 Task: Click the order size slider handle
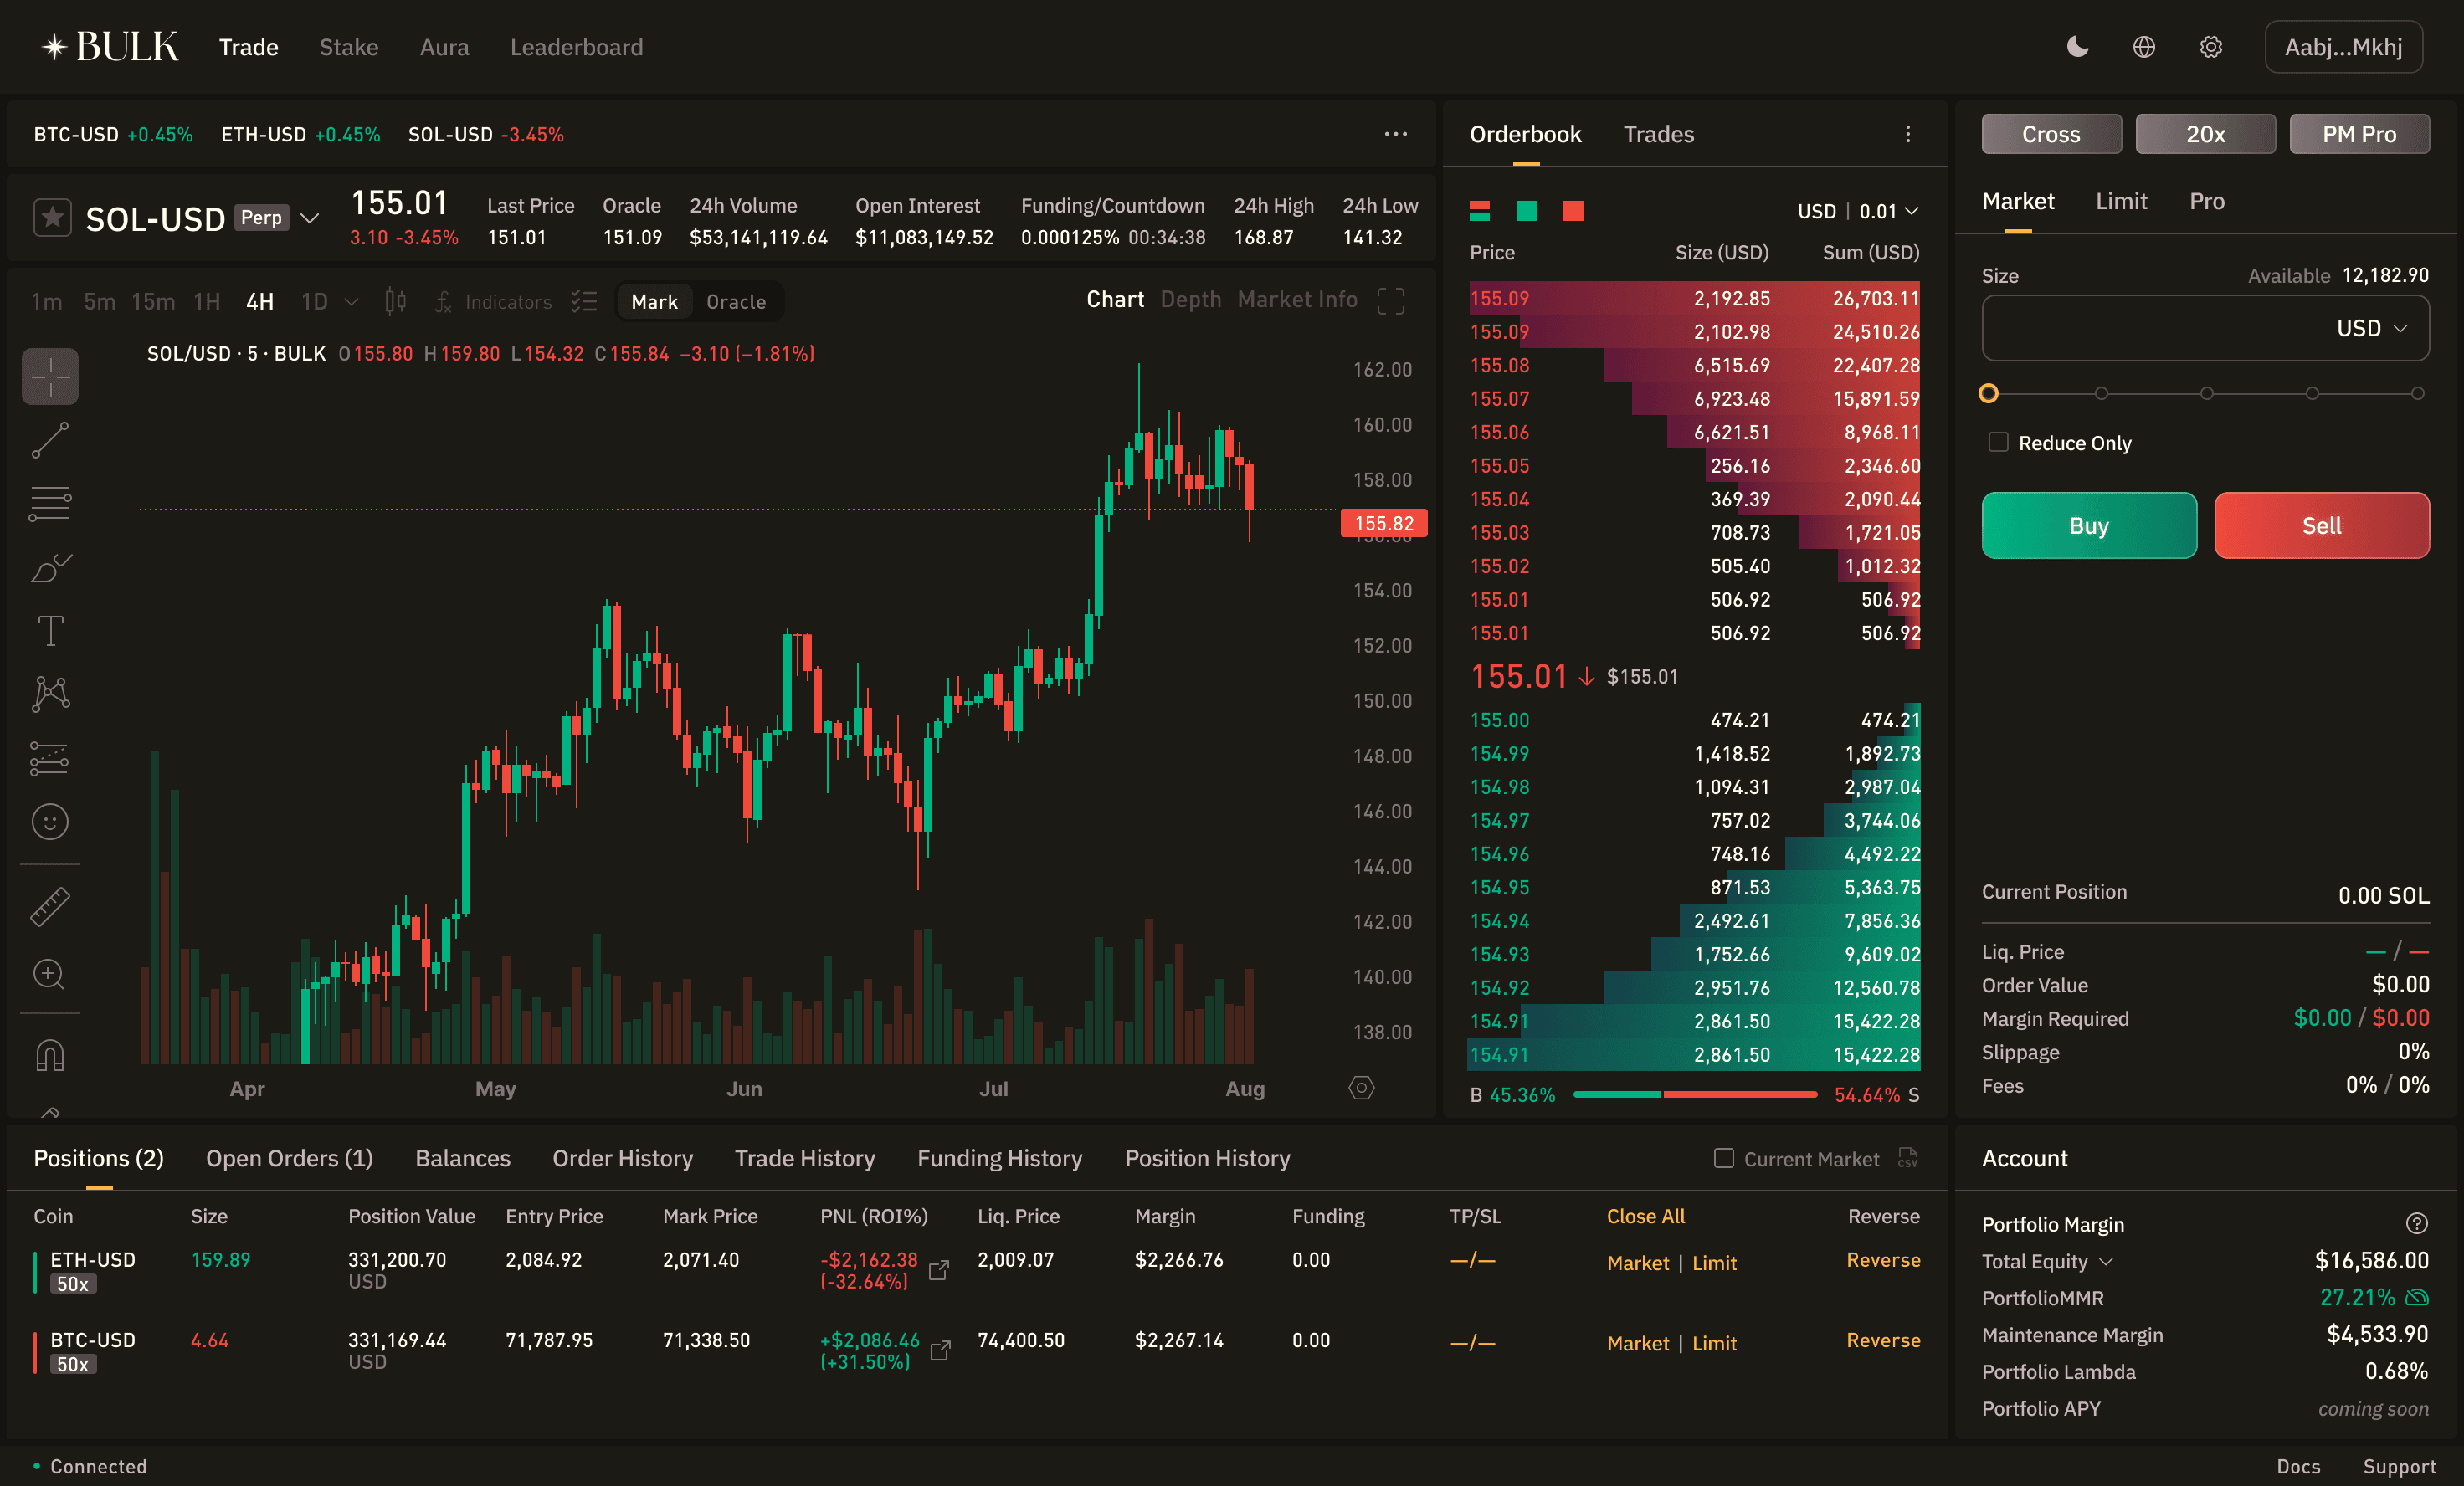point(1988,393)
